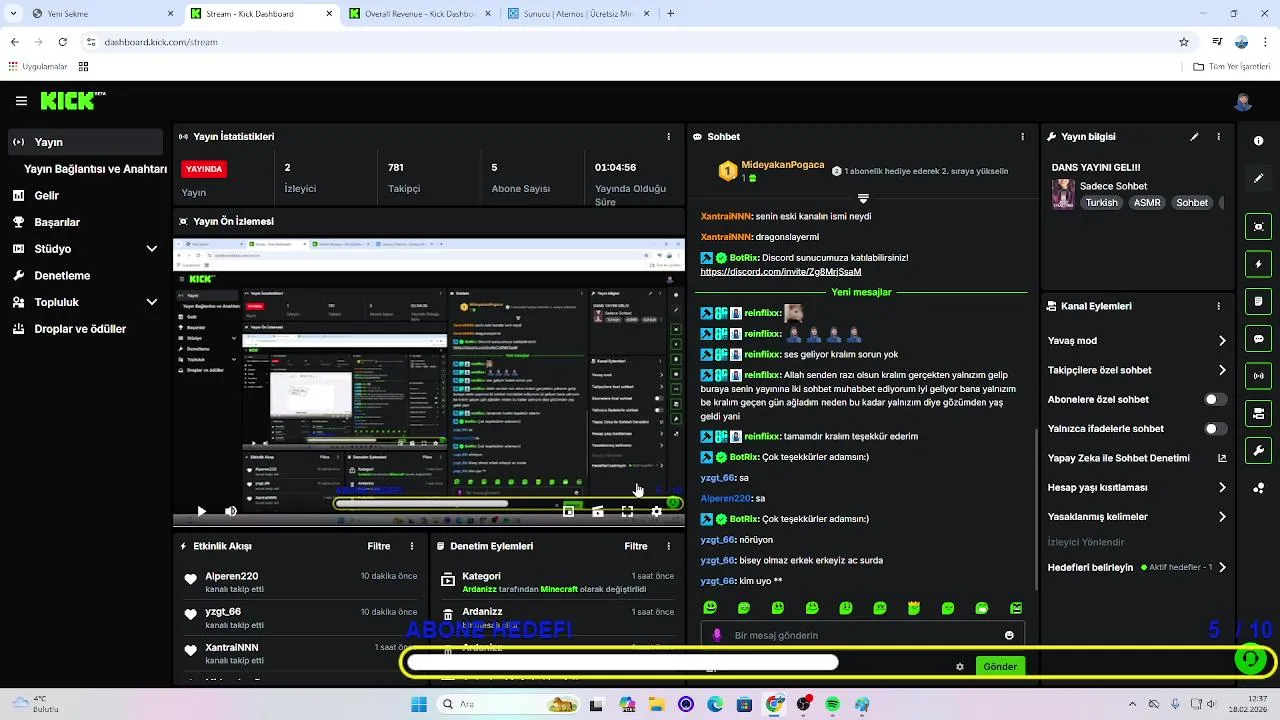The image size is (1280, 720).
Task: Open Kanal Eylemleri three-dot menu
Action: (1219, 306)
